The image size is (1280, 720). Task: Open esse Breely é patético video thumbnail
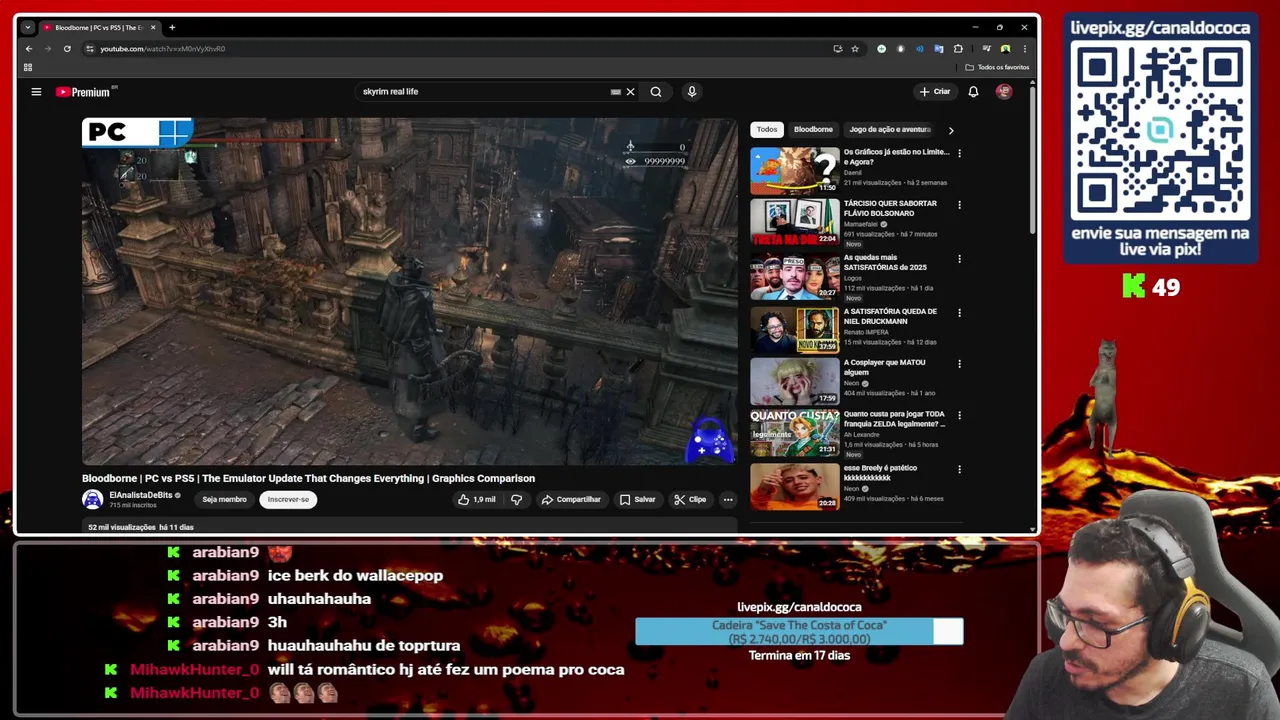point(795,486)
